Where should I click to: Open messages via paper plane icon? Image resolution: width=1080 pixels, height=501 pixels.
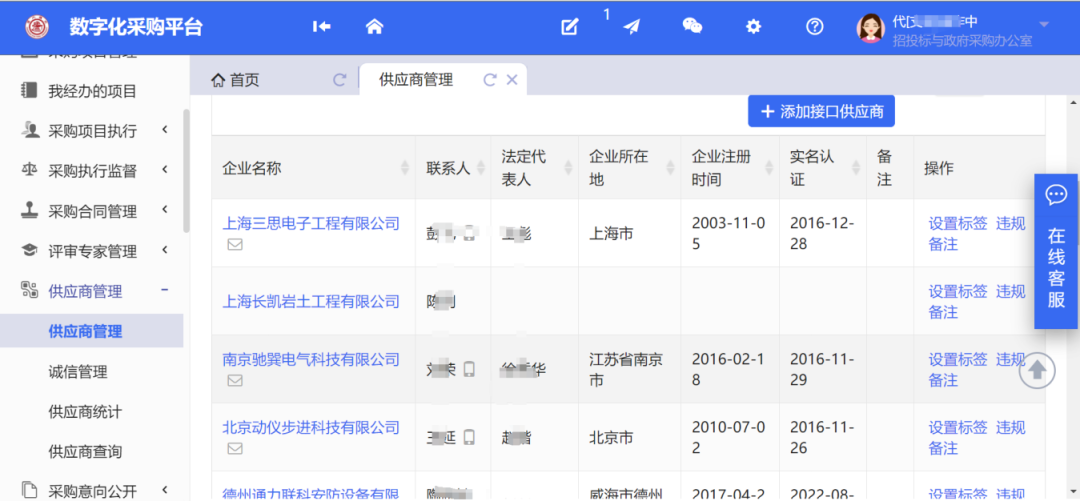(x=631, y=27)
